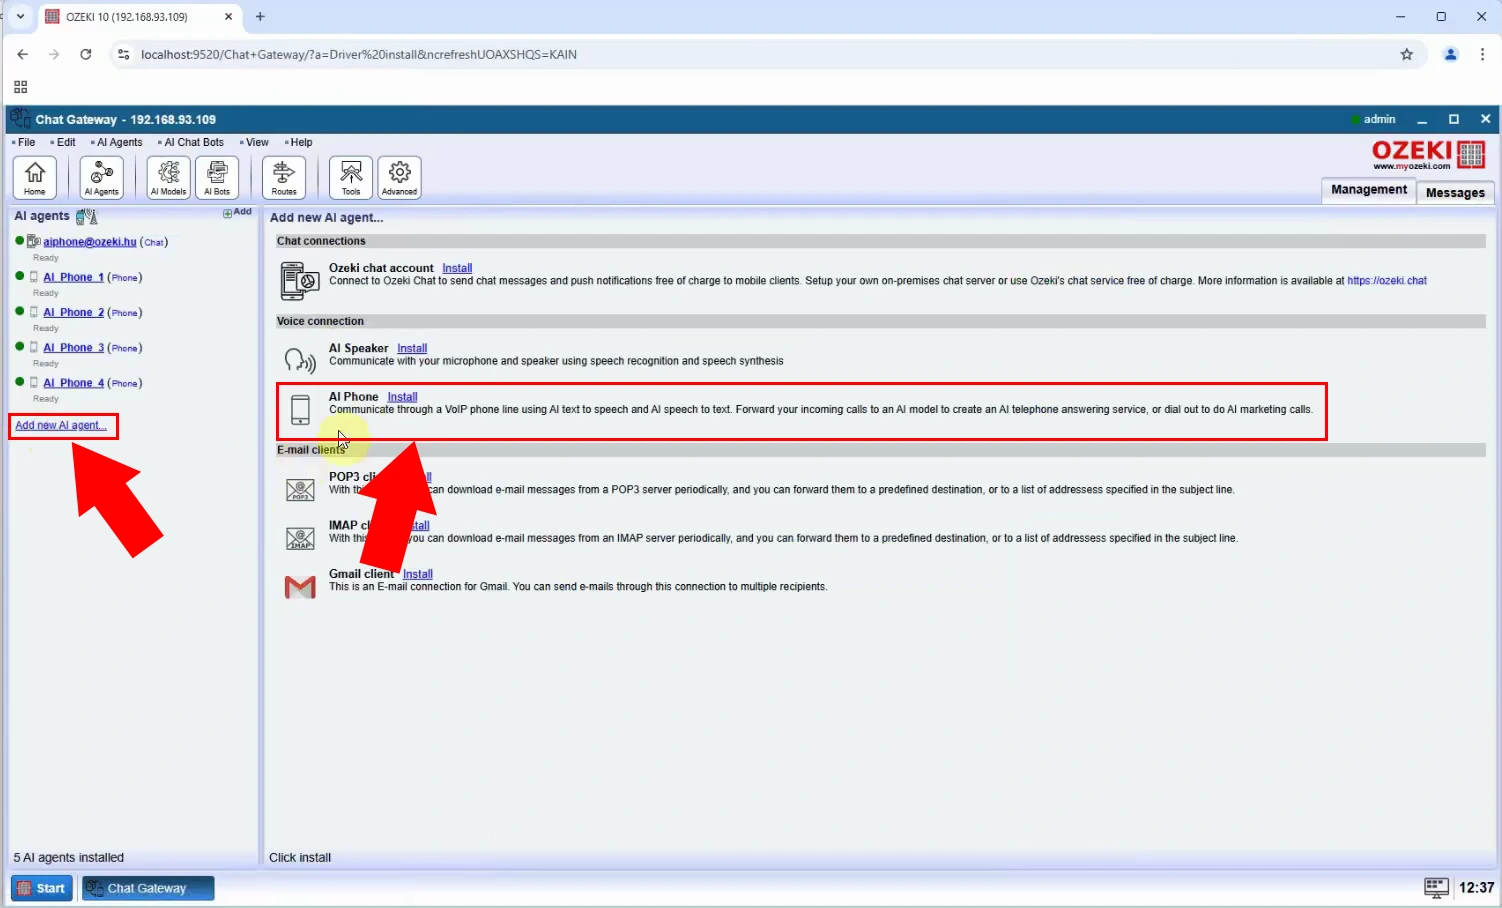Open the AI Models toolbar button
Viewport: 1502px width, 908px height.
pos(169,177)
